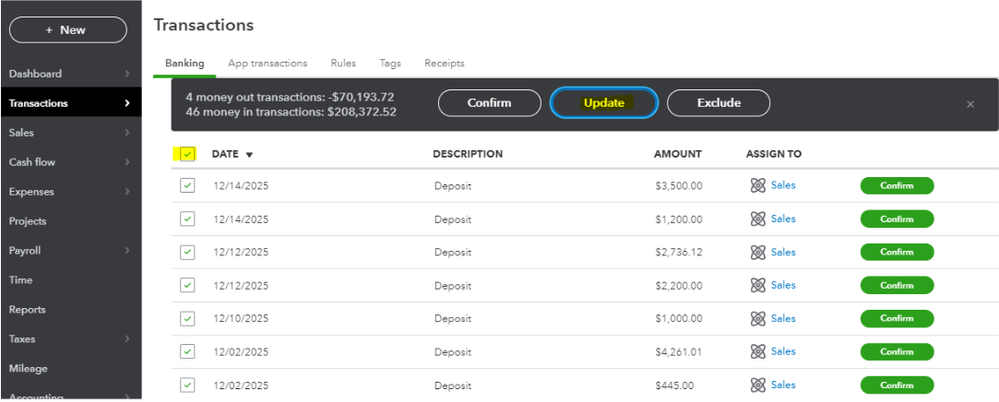Viewport: 999px width, 402px height.
Task: Open the Receipts tab
Action: click(x=444, y=63)
